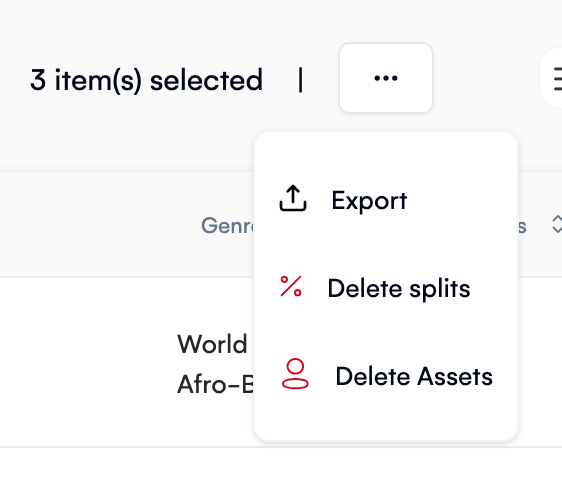The height and width of the screenshot is (486, 562).
Task: Click the red person icon for Delete Assets
Action: point(295,374)
